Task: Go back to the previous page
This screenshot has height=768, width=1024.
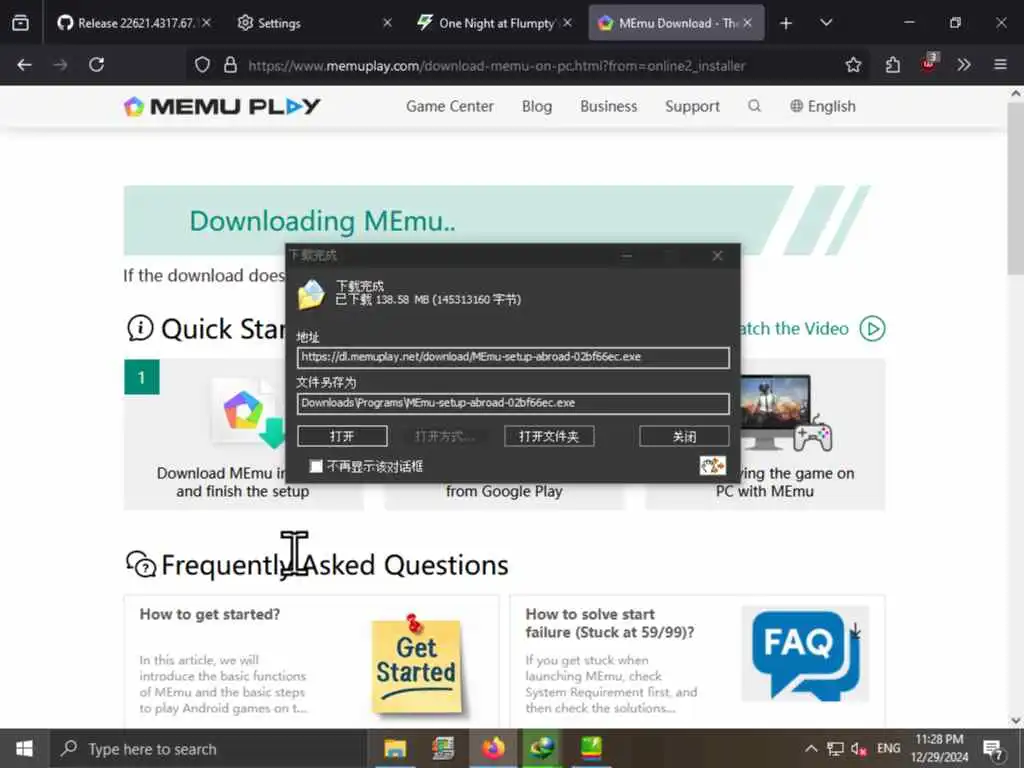Action: click(x=25, y=65)
